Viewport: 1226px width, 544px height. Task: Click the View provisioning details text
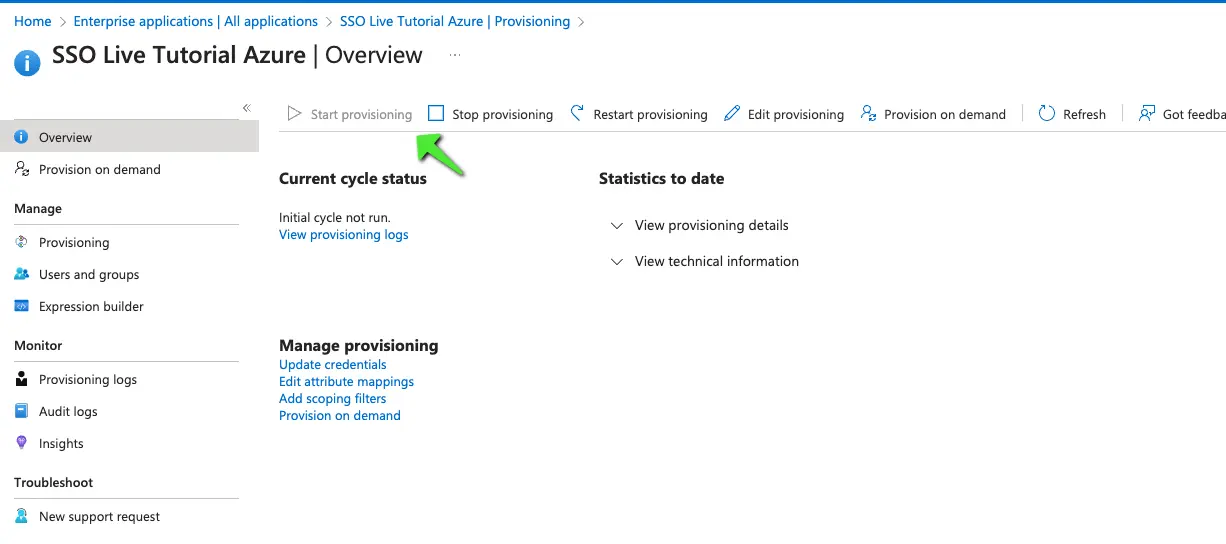[712, 226]
